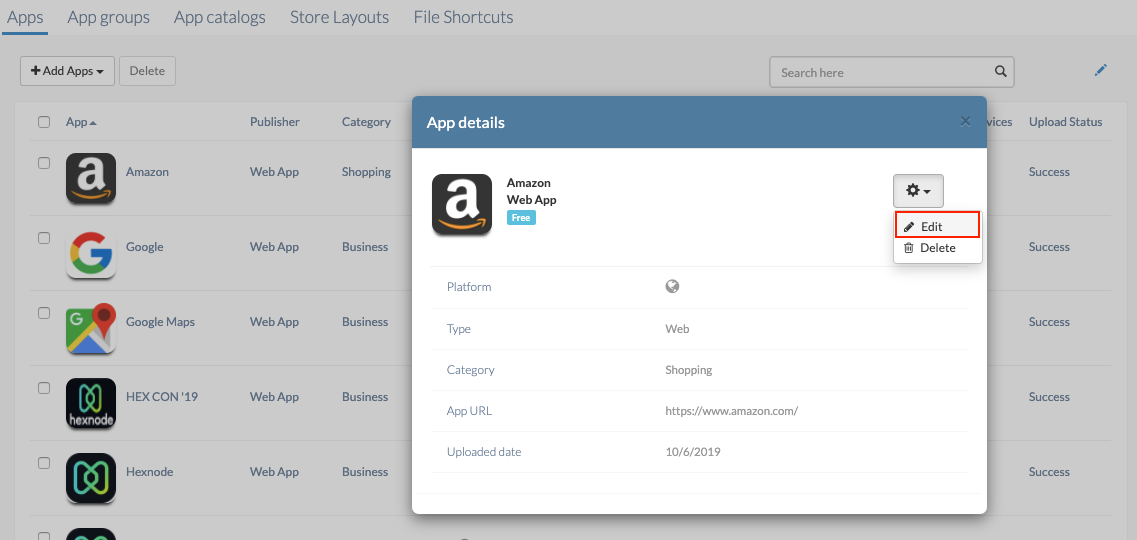Click Shopping category in the Amazon table row
1137x540 pixels.
[366, 172]
